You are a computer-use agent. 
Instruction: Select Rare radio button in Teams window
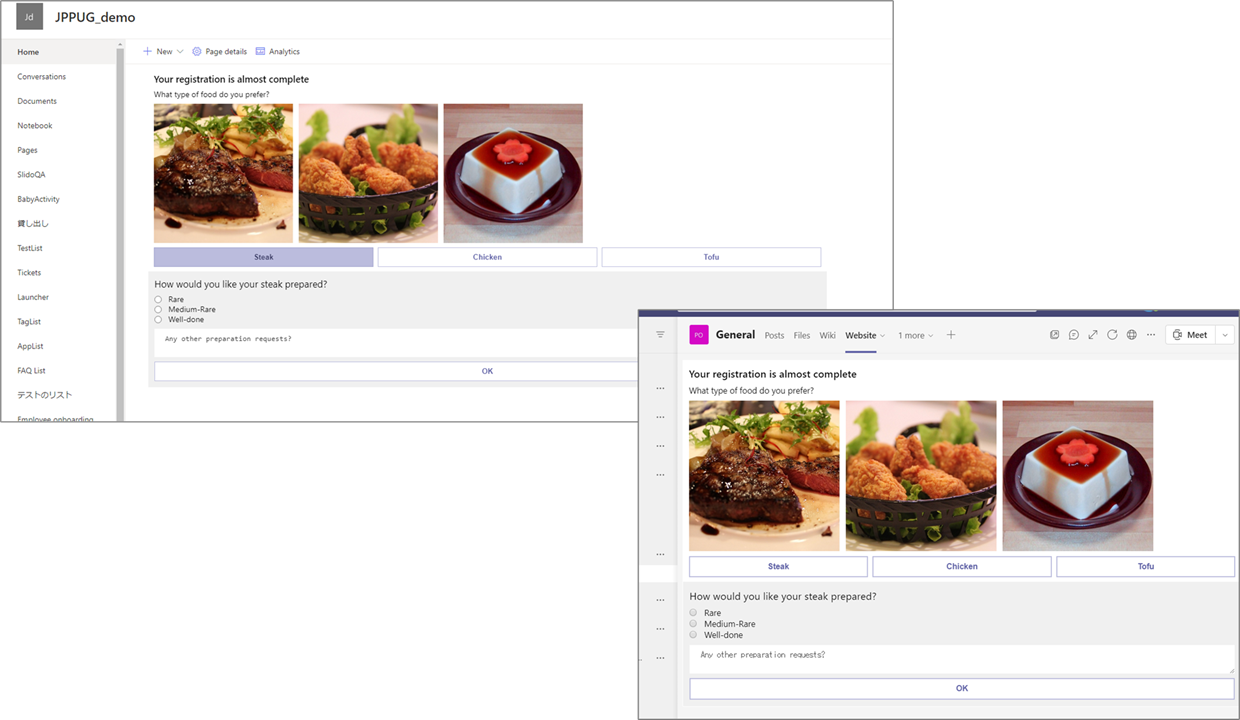[693, 613]
